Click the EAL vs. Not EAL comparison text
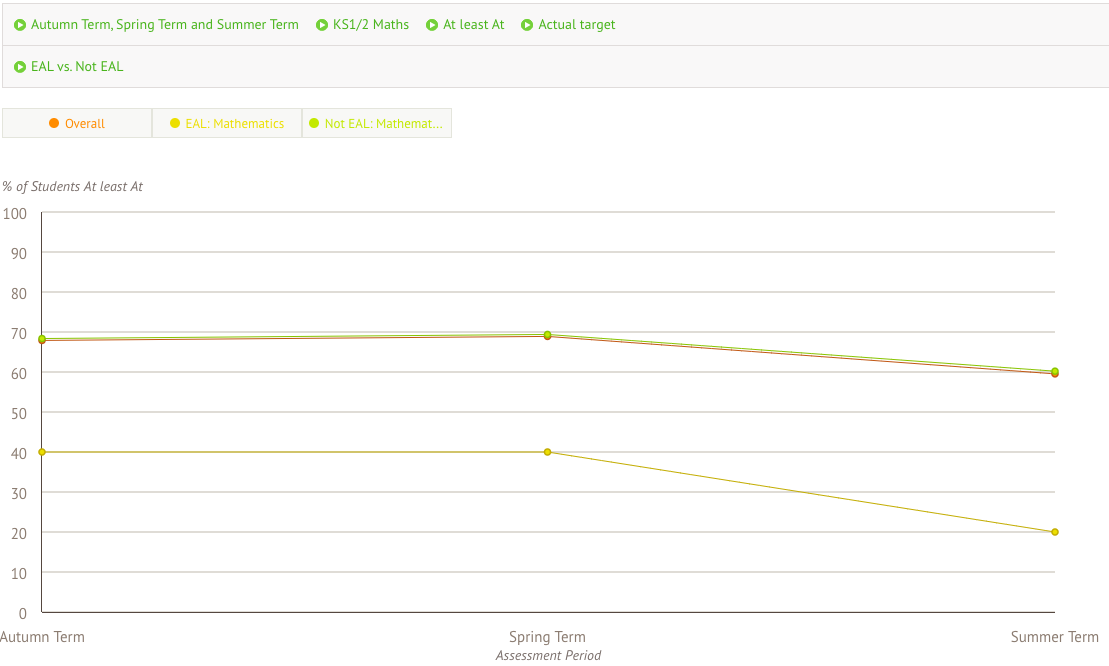Image resolution: width=1109 pixels, height=666 pixels. click(x=77, y=67)
